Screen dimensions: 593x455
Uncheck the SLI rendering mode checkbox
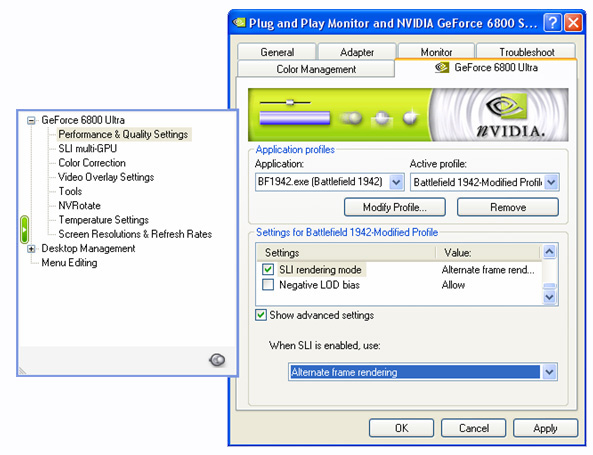[268, 269]
